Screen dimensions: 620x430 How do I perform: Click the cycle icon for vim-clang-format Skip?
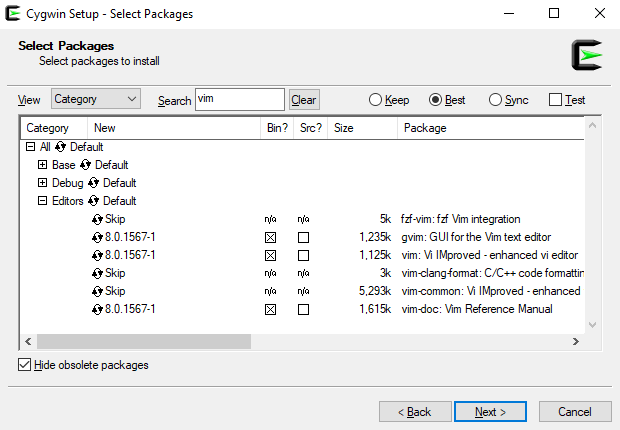coord(97,273)
